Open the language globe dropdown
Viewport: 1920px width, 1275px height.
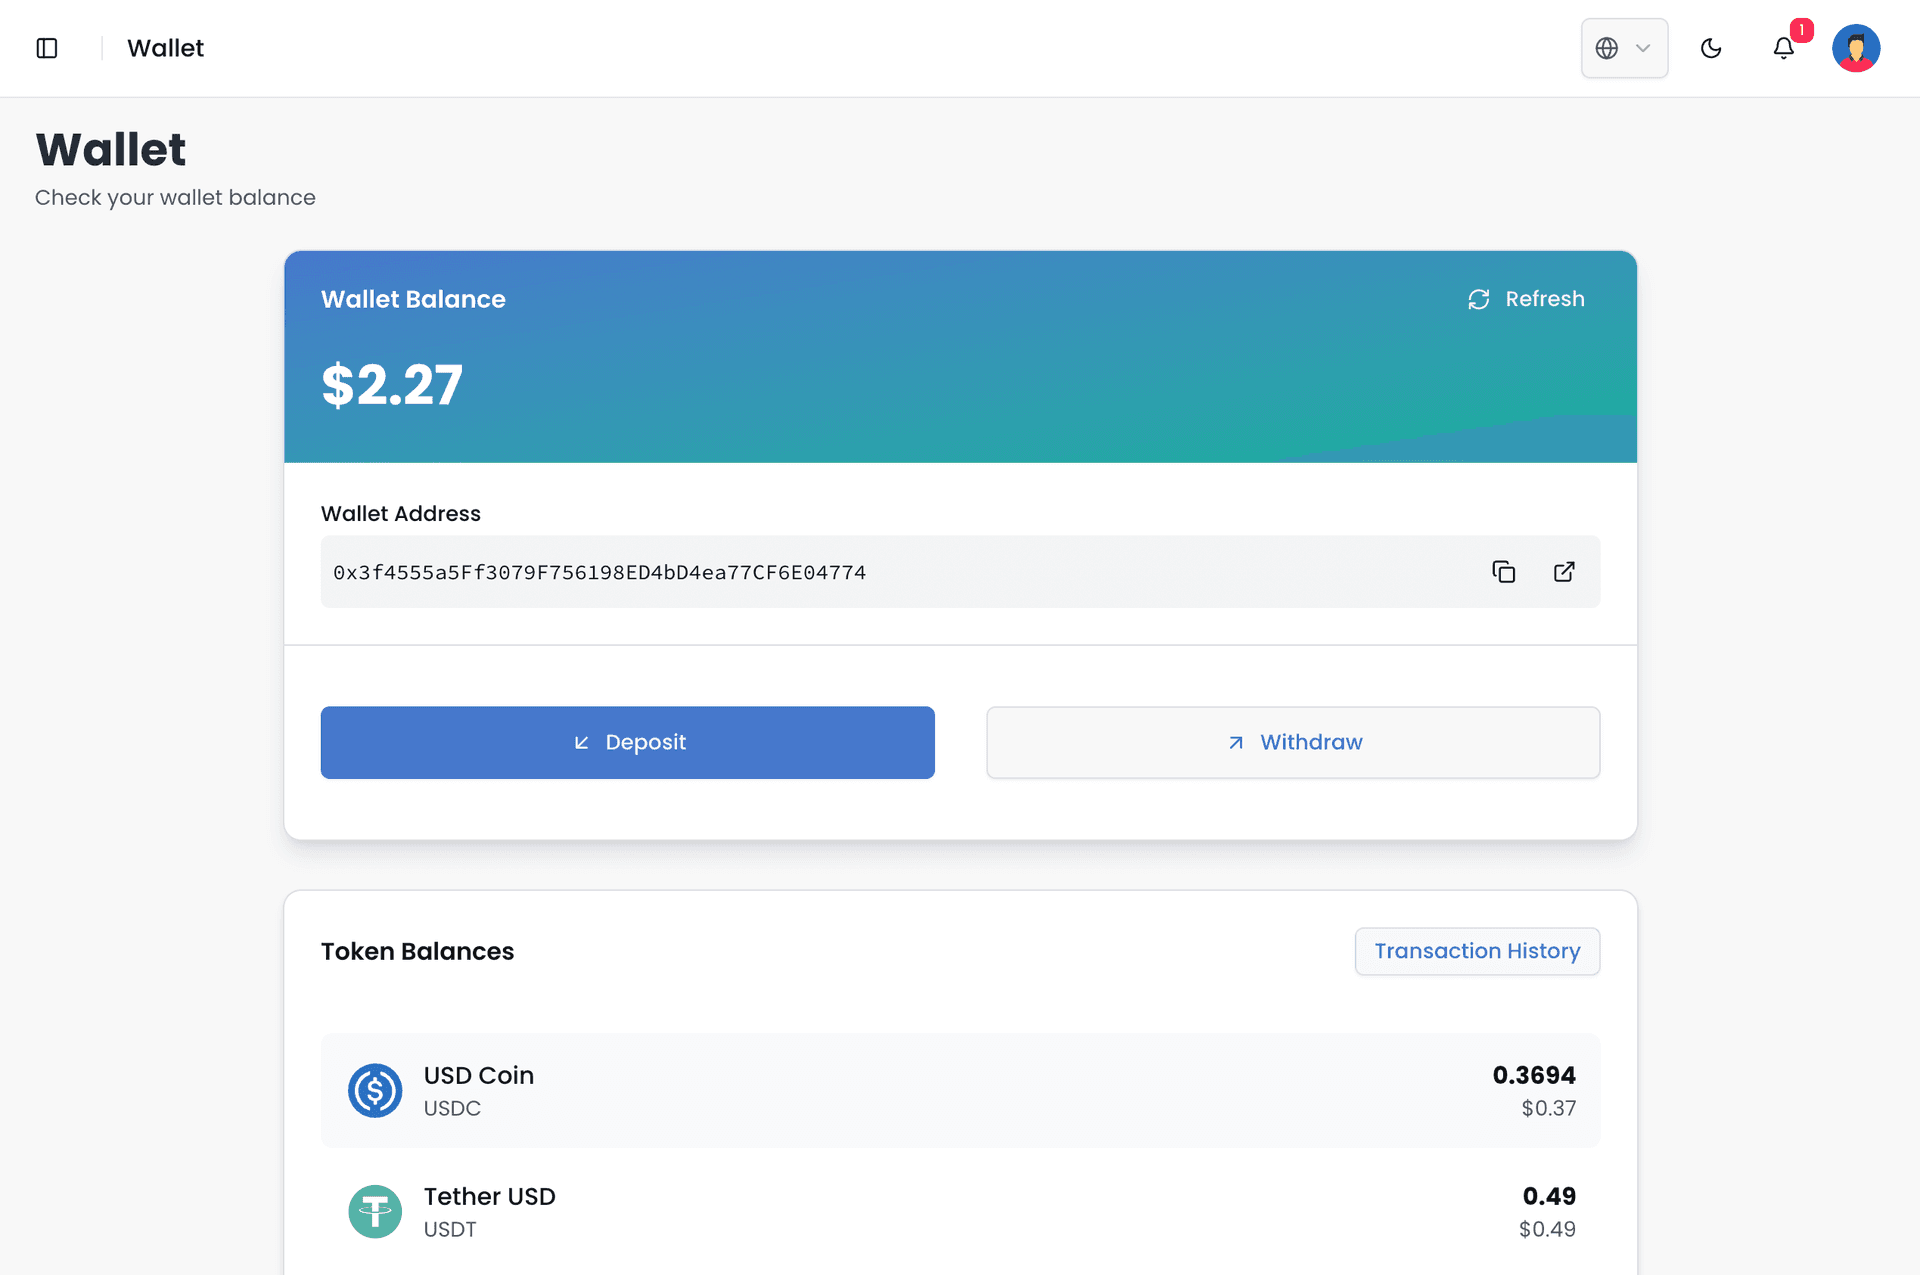pos(1624,48)
